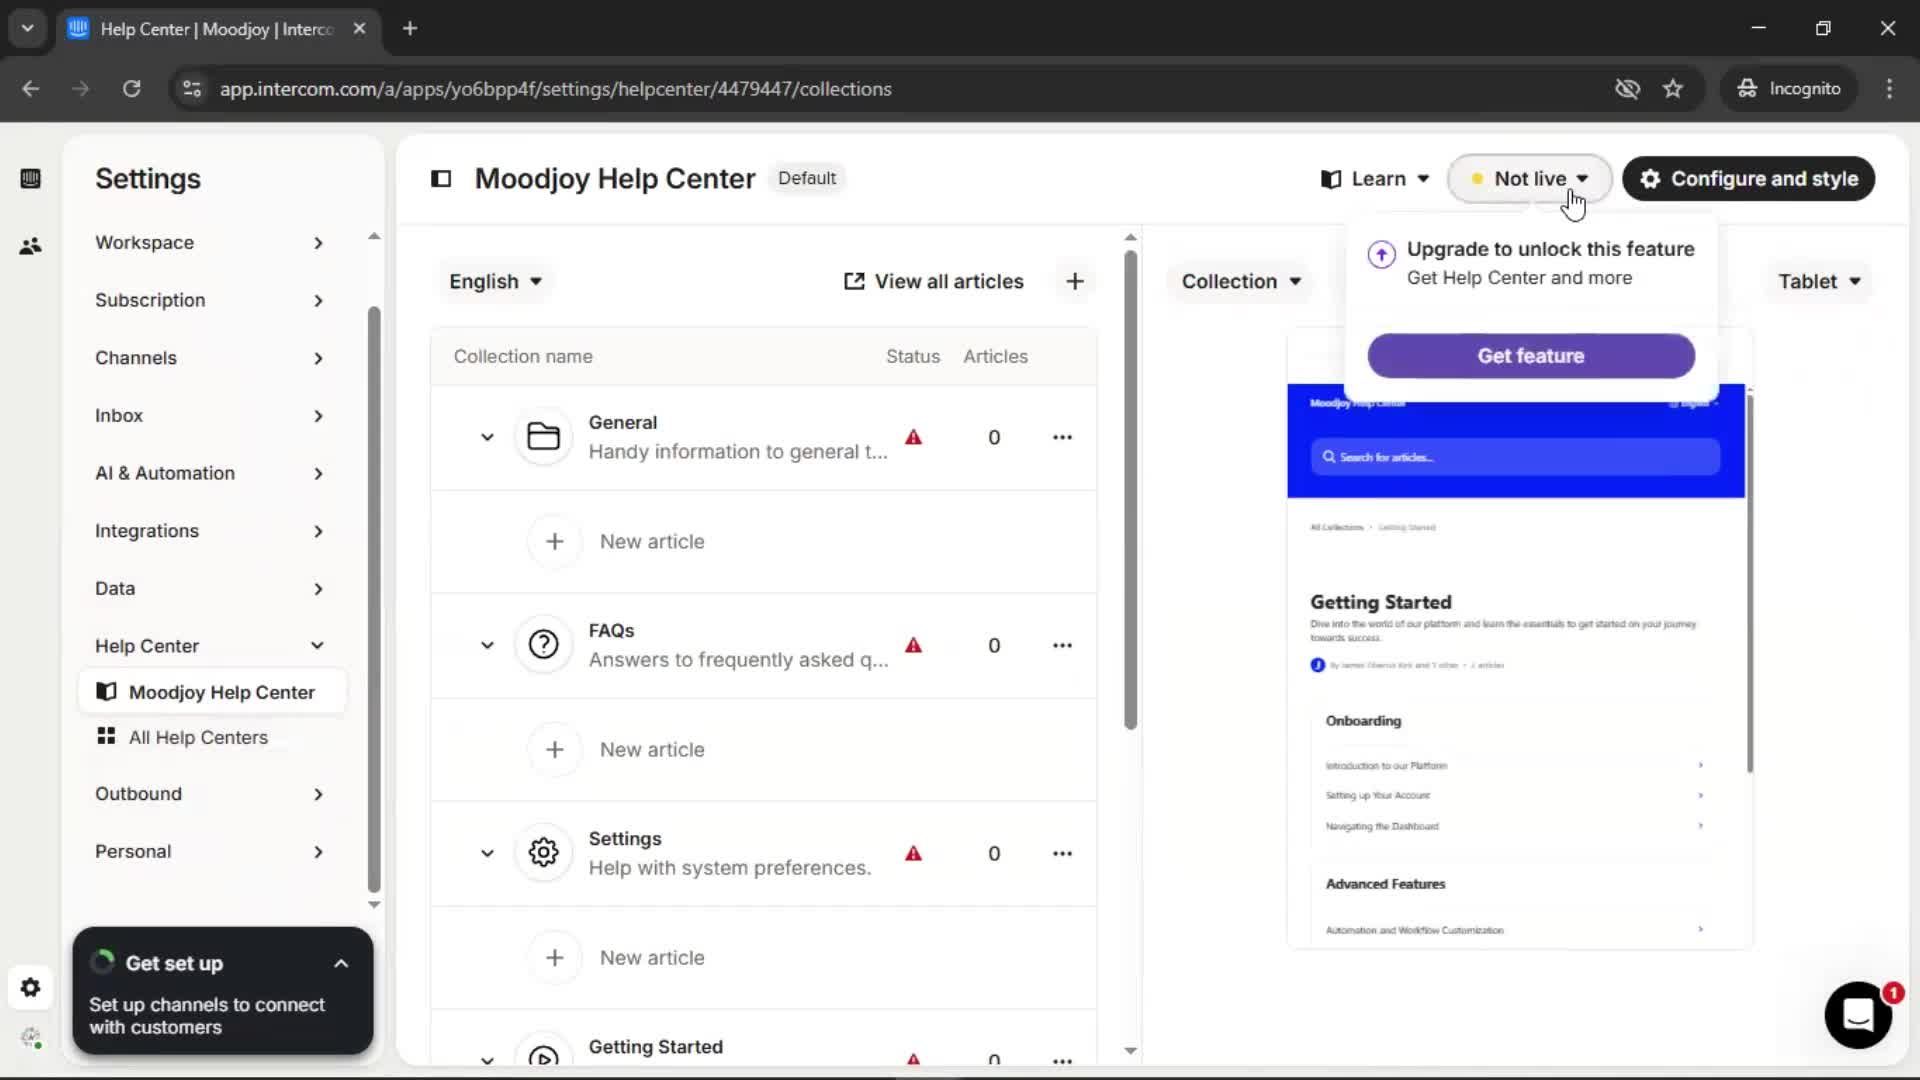Toggle the sidebar panel icon beside Moodjoy Help Center title
1920x1080 pixels.
click(x=441, y=179)
